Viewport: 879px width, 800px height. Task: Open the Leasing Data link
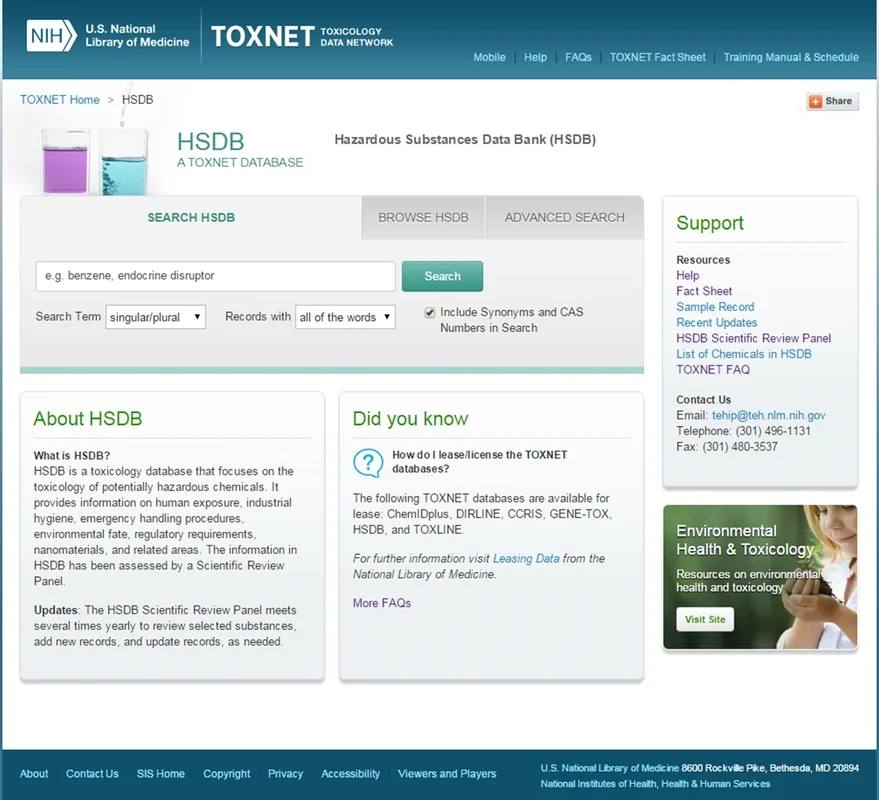point(526,558)
